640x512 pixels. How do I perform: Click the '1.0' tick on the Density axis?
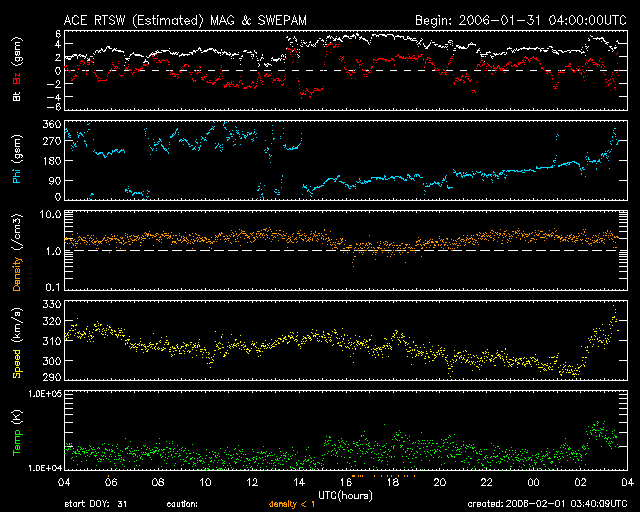click(53, 252)
